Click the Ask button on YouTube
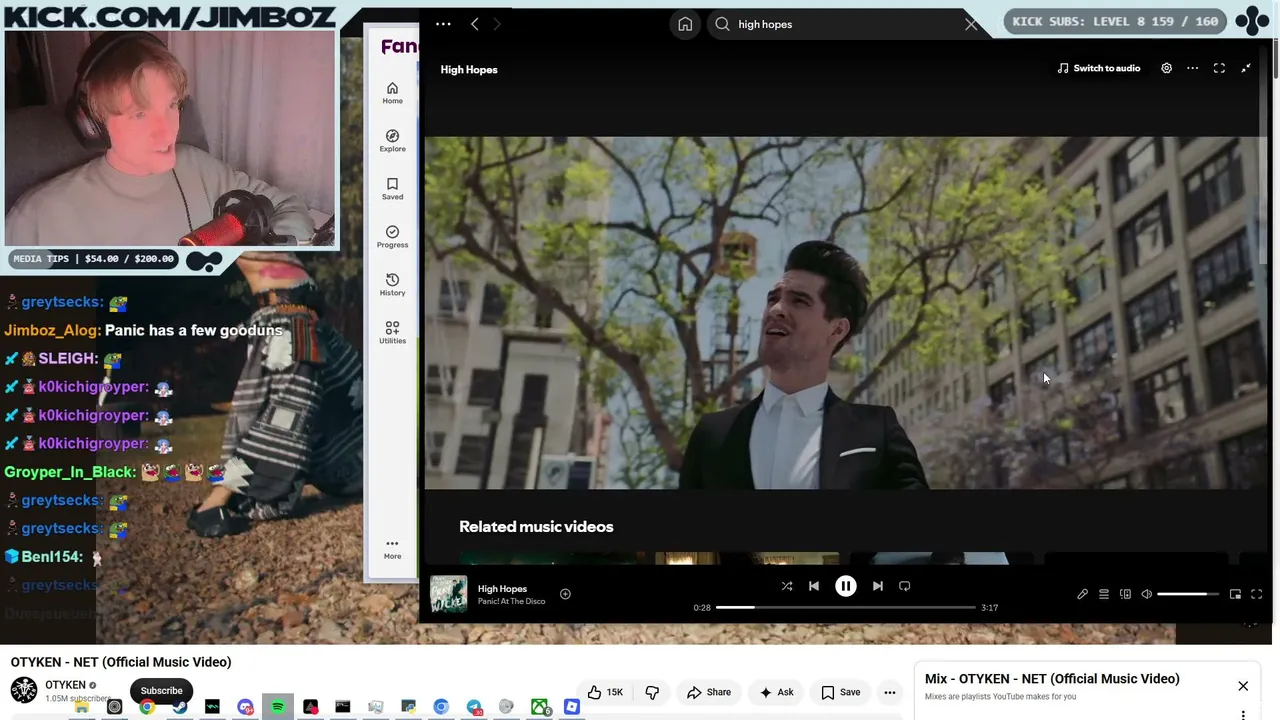 (x=777, y=692)
